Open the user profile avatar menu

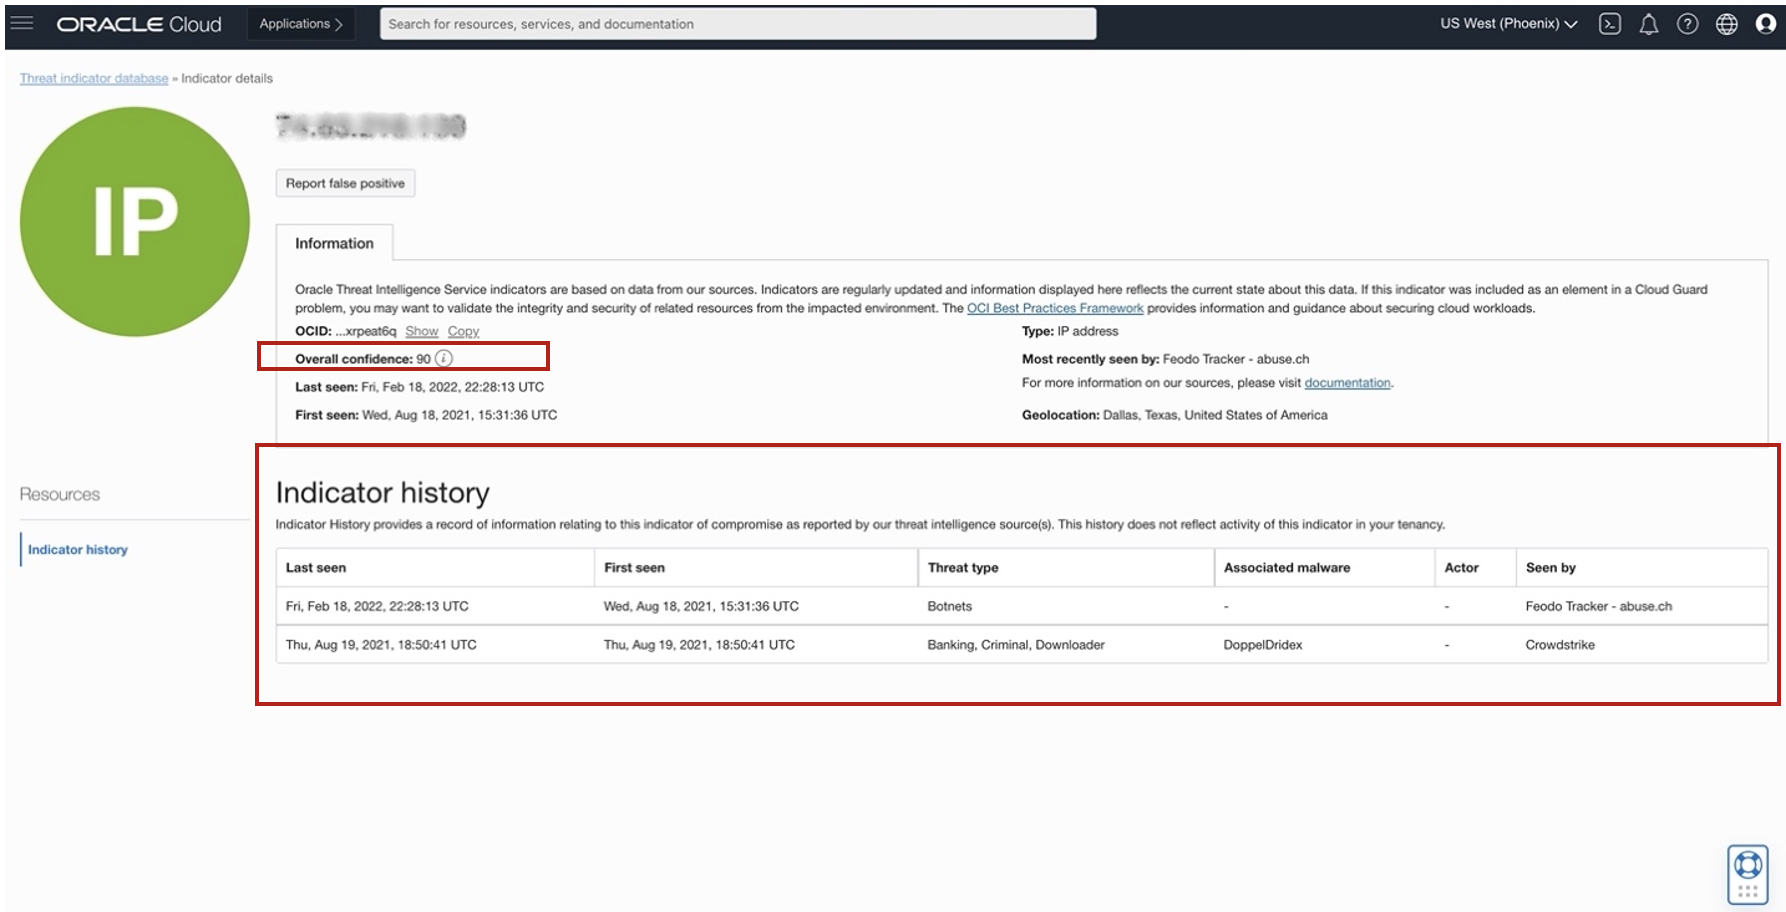click(1765, 24)
